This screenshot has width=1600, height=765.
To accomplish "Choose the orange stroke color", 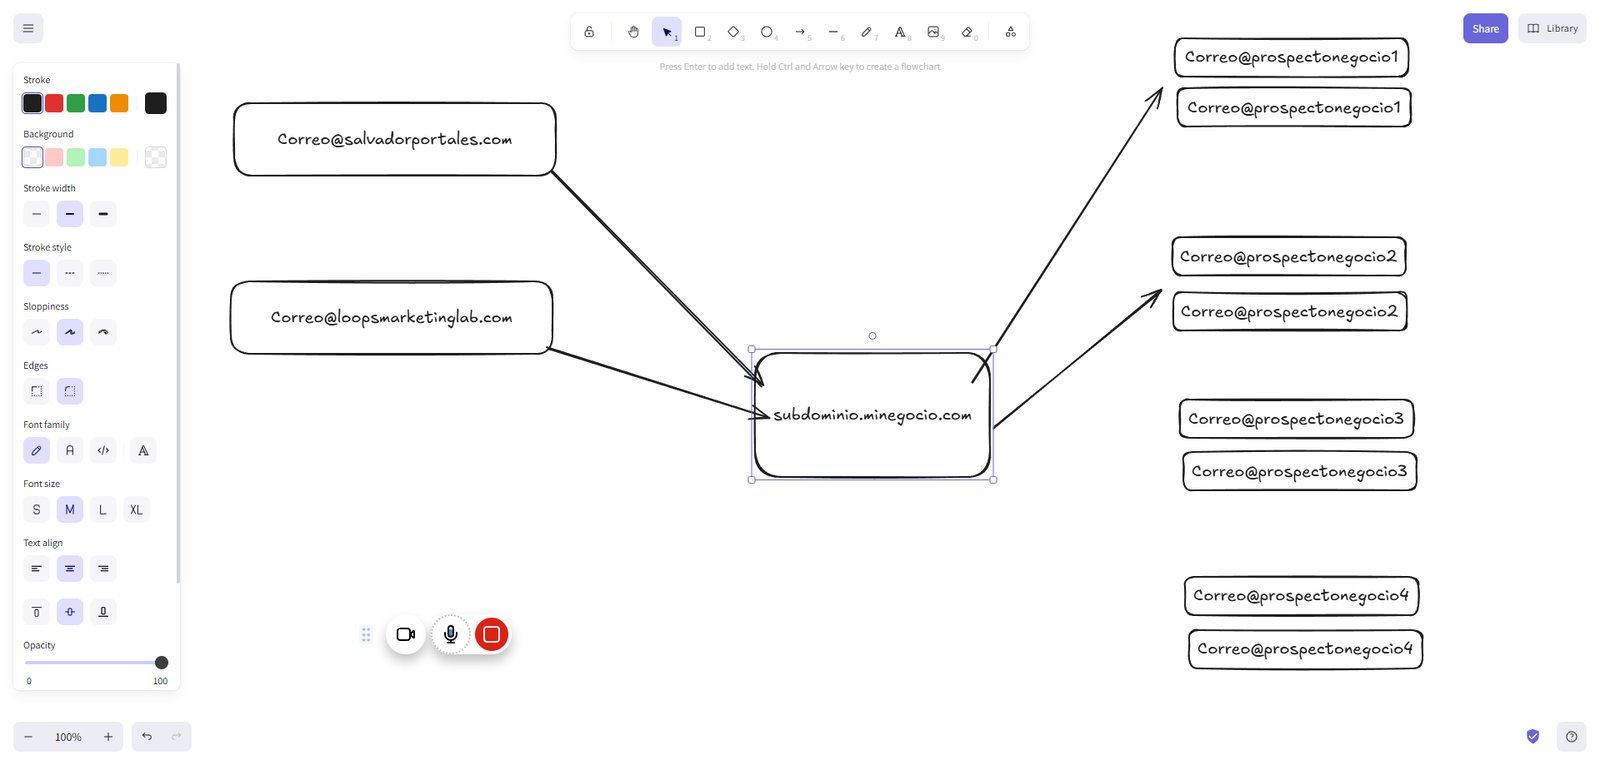I will [x=119, y=103].
